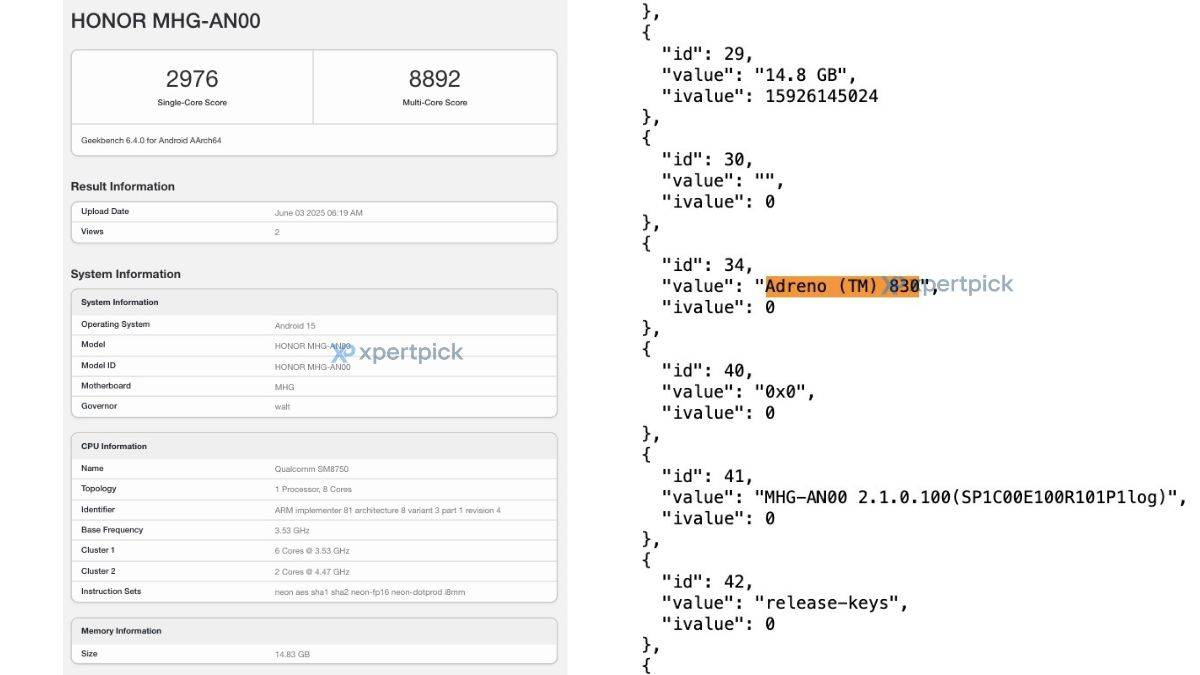This screenshot has height=675, width=1200.
Task: Click the Memory Information table header
Action: click(121, 631)
